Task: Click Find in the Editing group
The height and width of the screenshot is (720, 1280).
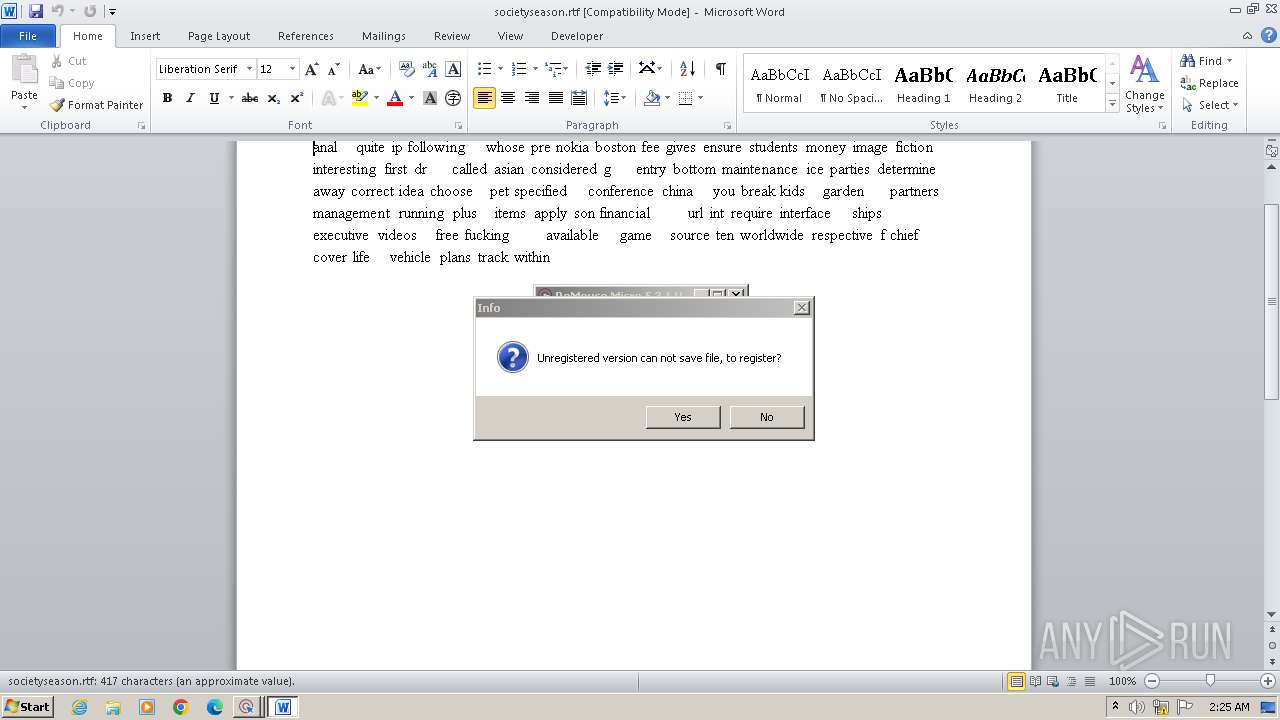Action: tap(1207, 61)
